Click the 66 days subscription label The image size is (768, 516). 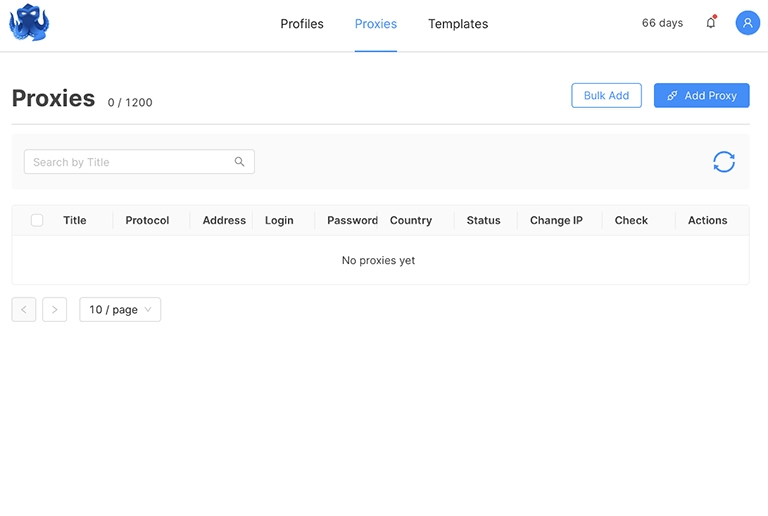click(x=662, y=23)
